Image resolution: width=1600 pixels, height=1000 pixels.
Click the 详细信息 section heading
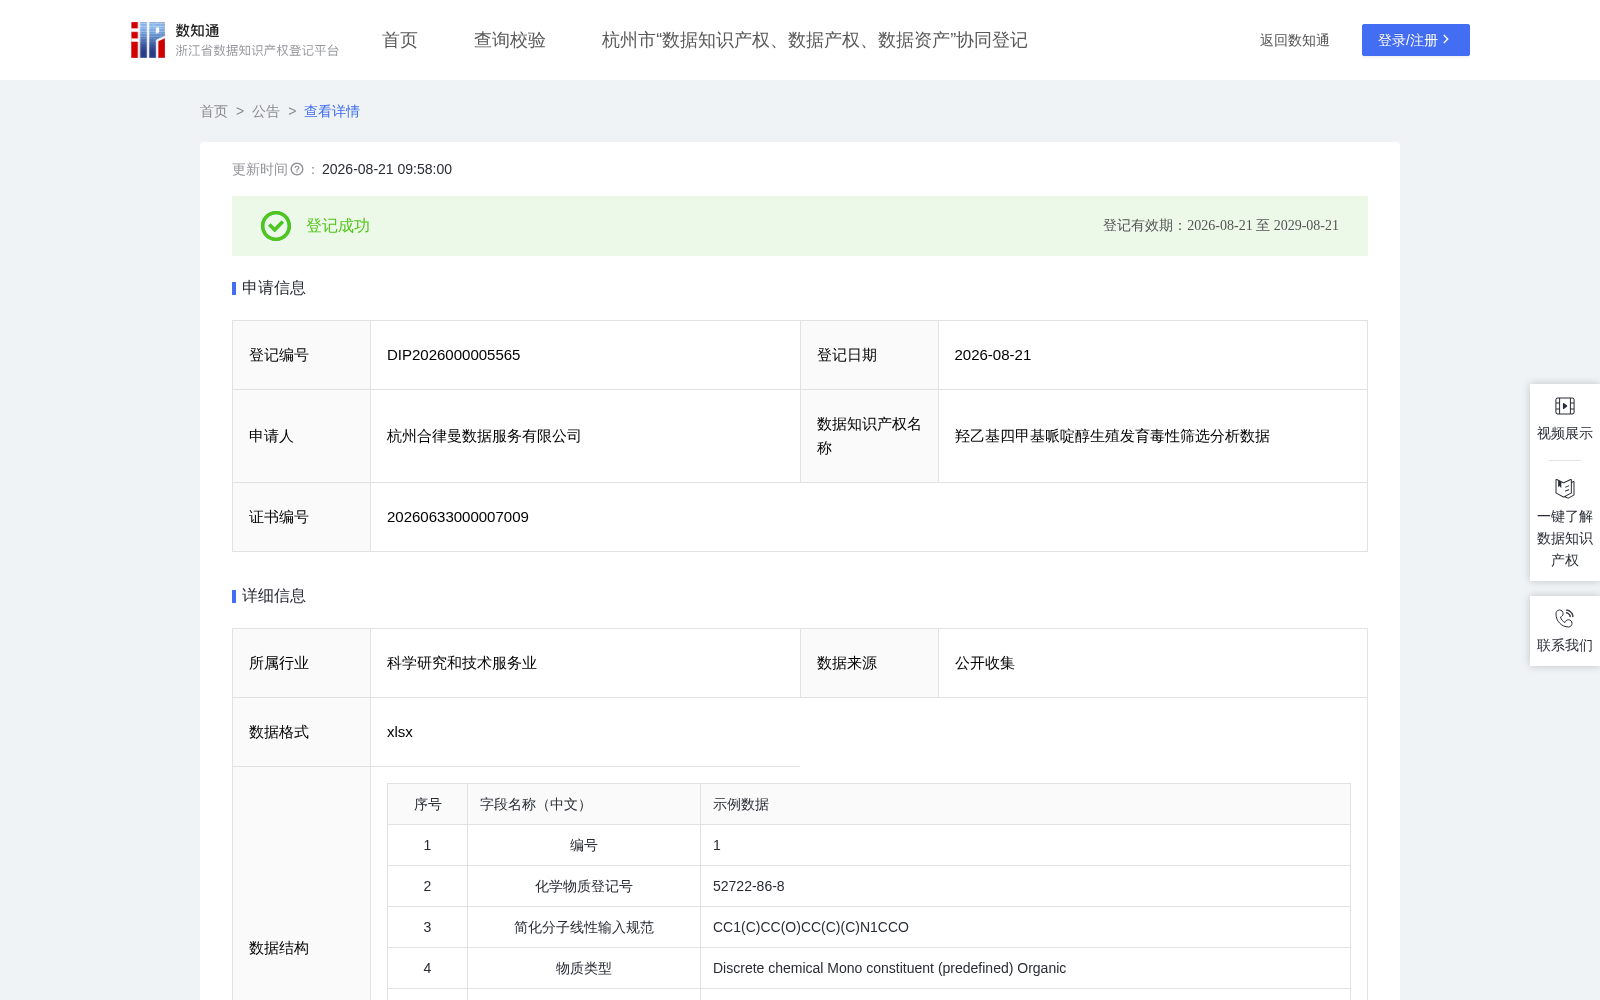point(274,596)
